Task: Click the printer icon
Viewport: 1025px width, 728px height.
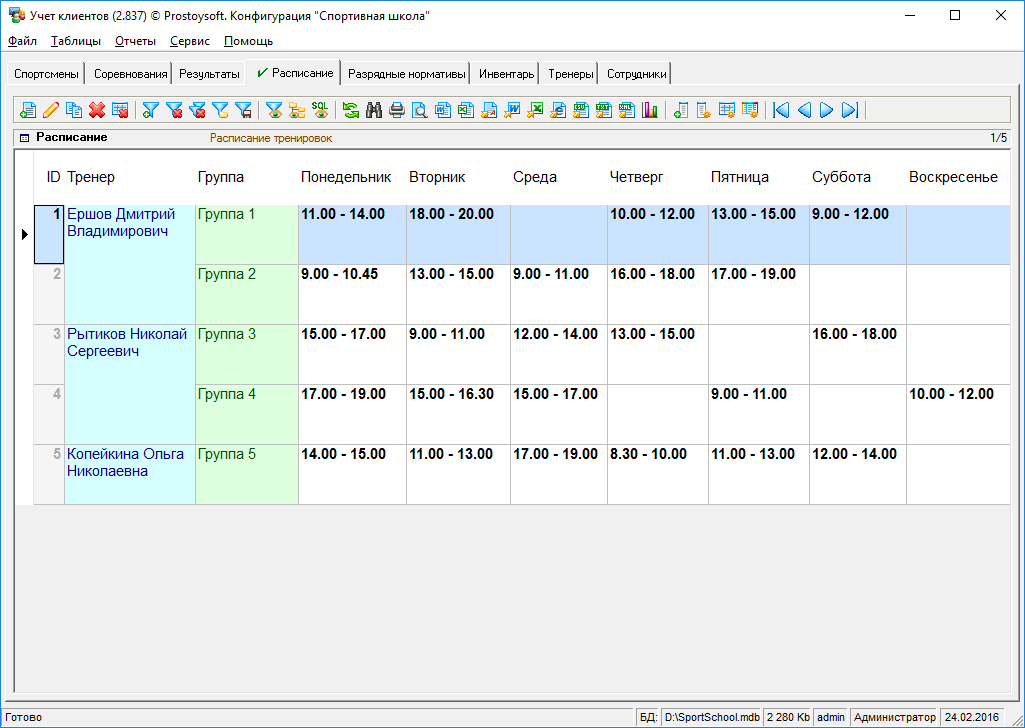Action: tap(397, 110)
